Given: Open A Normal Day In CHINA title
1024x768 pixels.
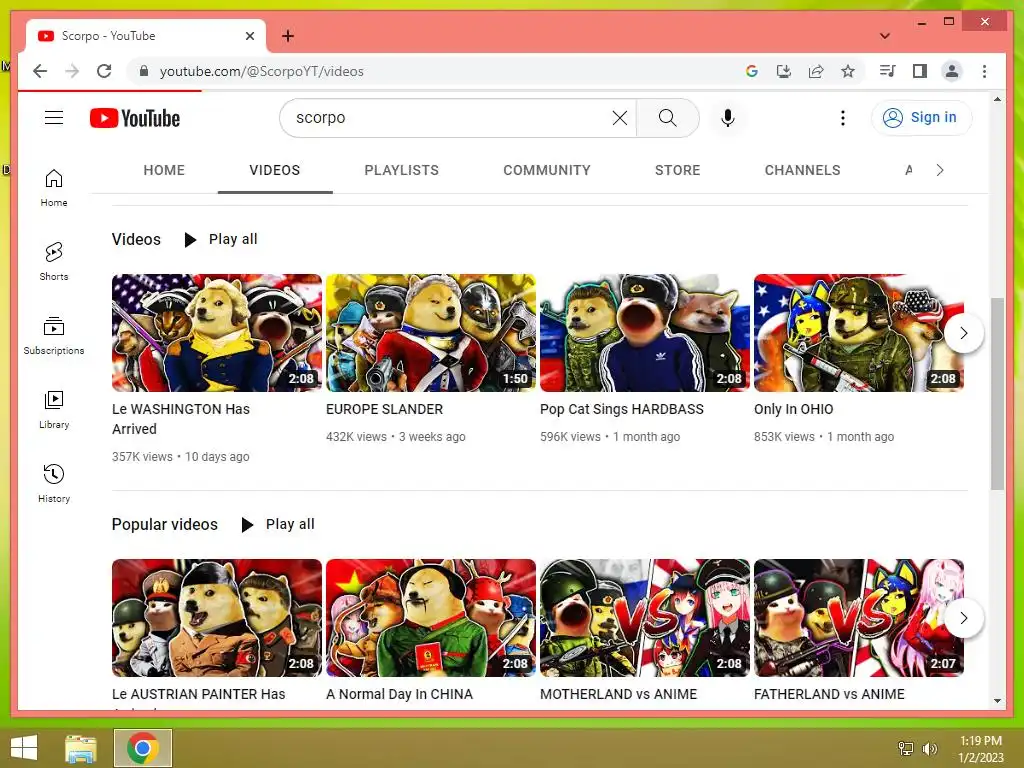Looking at the screenshot, I should click(399, 694).
